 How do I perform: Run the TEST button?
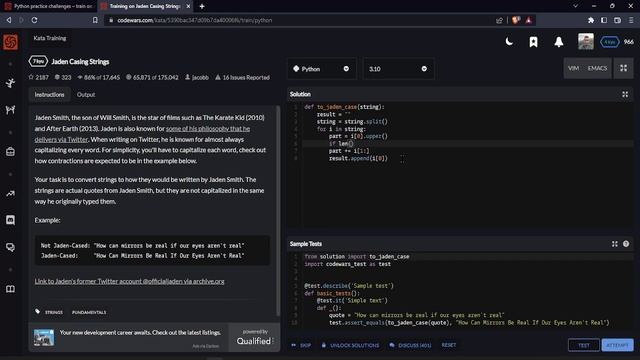(x=584, y=345)
